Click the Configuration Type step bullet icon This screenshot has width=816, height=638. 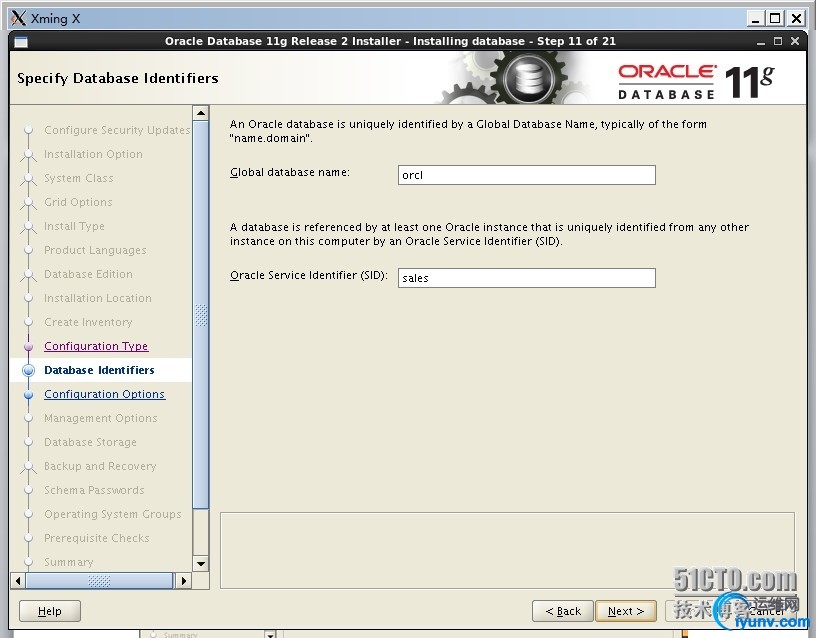pyautogui.click(x=29, y=346)
